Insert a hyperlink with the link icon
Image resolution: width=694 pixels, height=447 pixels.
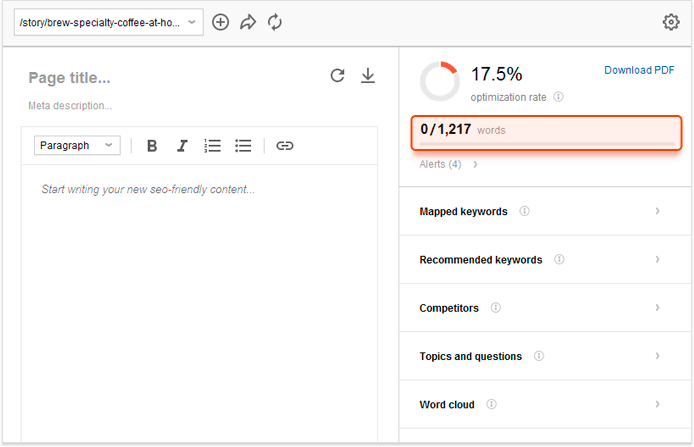pyautogui.click(x=285, y=146)
